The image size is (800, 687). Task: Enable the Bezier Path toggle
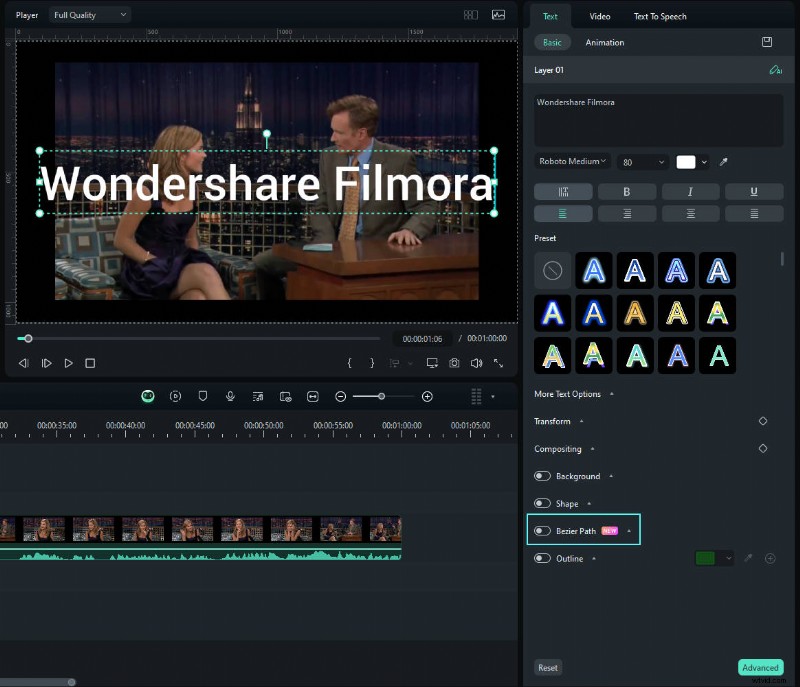click(x=543, y=531)
